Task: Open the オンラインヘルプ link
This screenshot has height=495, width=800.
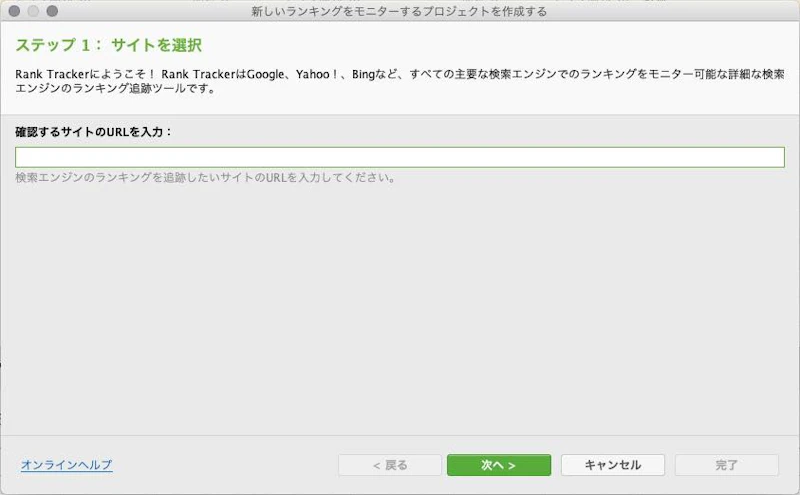Action: point(66,465)
